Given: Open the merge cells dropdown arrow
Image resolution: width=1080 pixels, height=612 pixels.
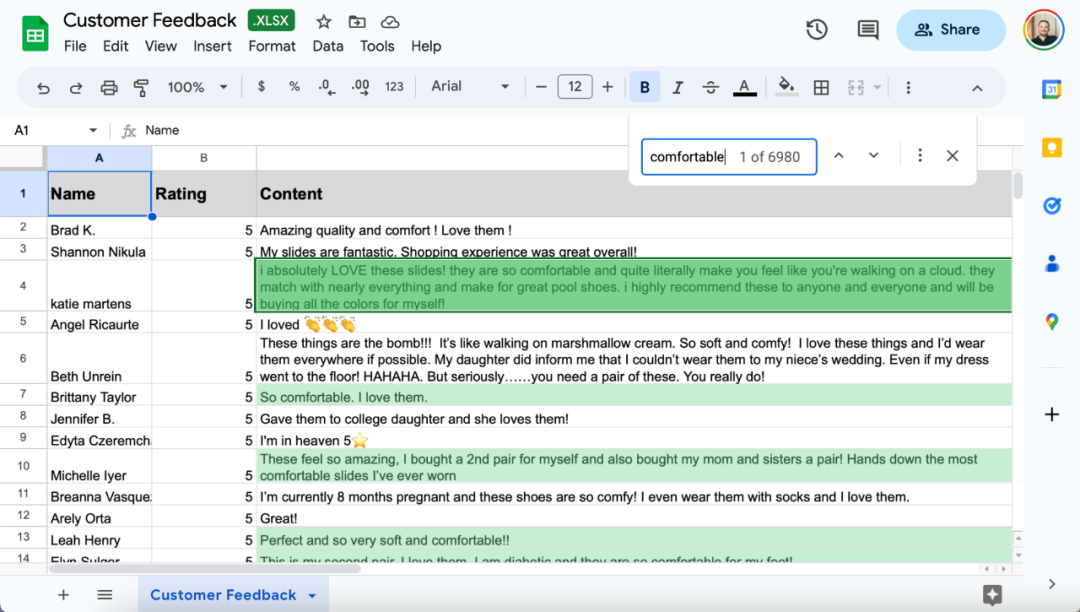Looking at the screenshot, I should [877, 87].
